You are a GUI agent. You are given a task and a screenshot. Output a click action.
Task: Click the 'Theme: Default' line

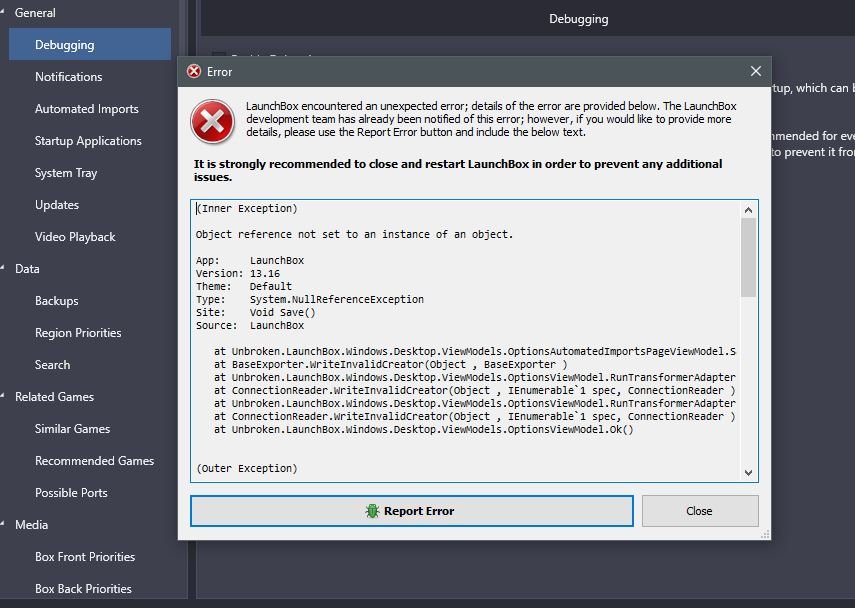244,286
